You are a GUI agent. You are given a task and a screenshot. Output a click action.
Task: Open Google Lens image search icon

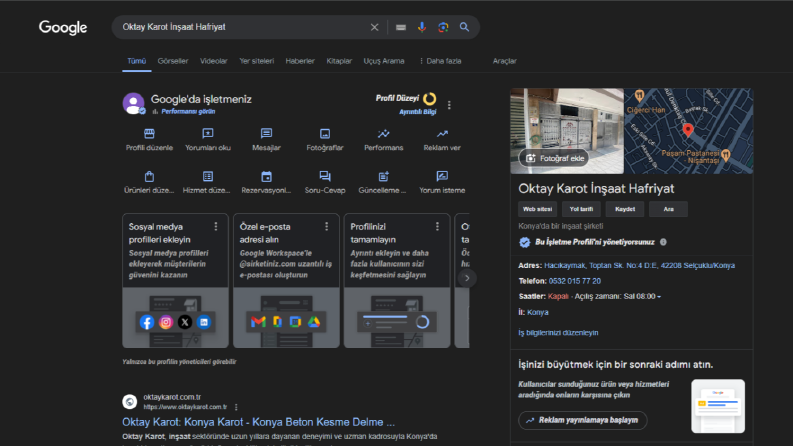coord(443,27)
